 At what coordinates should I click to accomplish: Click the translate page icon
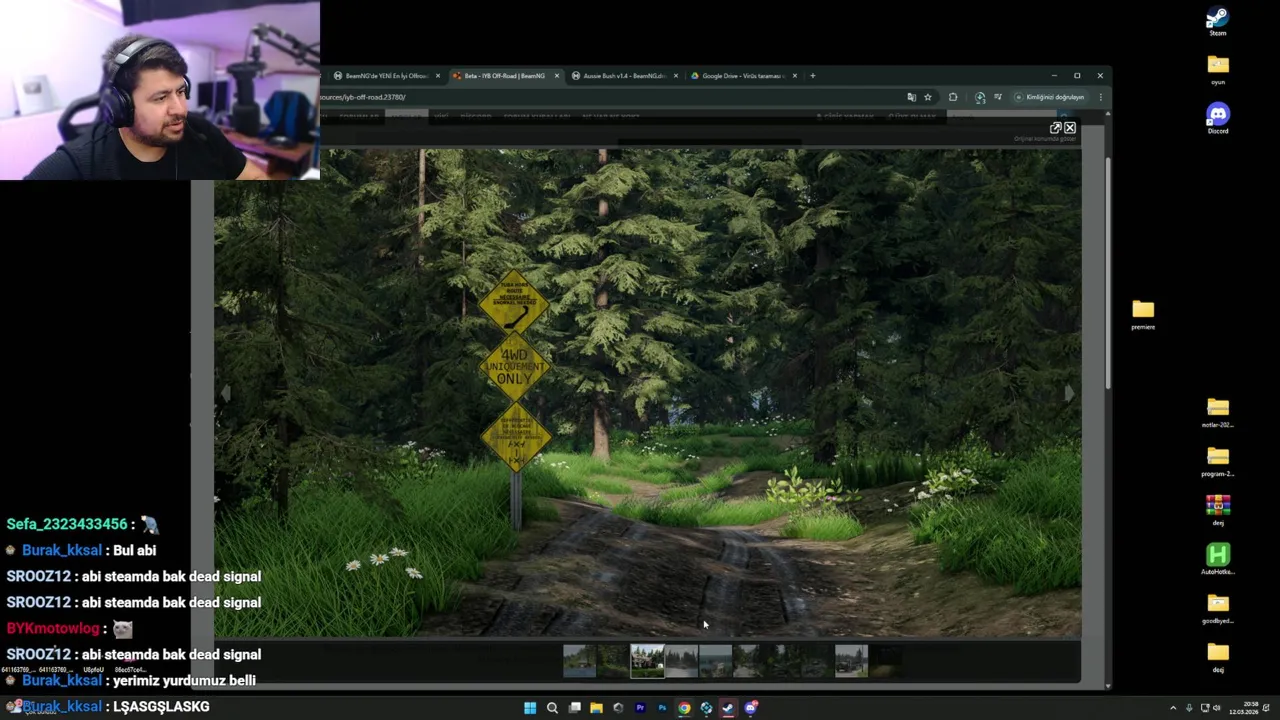(x=911, y=97)
